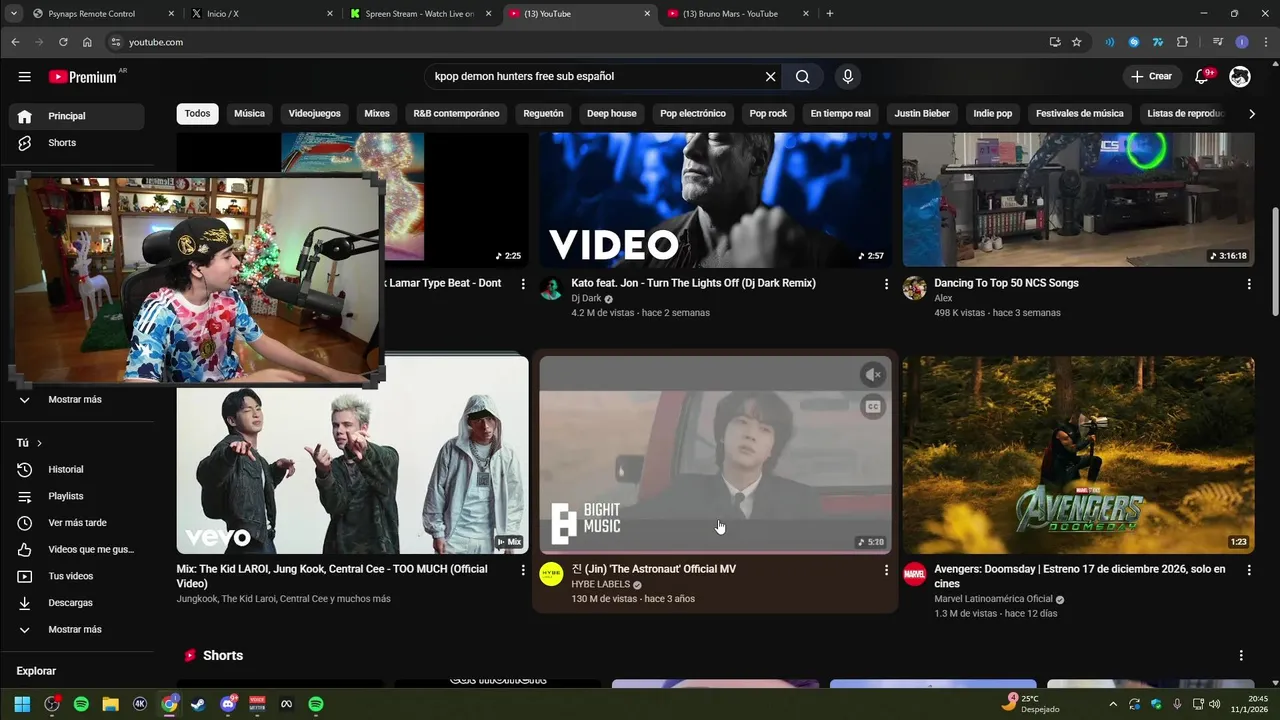Select the Pop rock chip
Viewport: 1280px width, 720px height.
(768, 114)
